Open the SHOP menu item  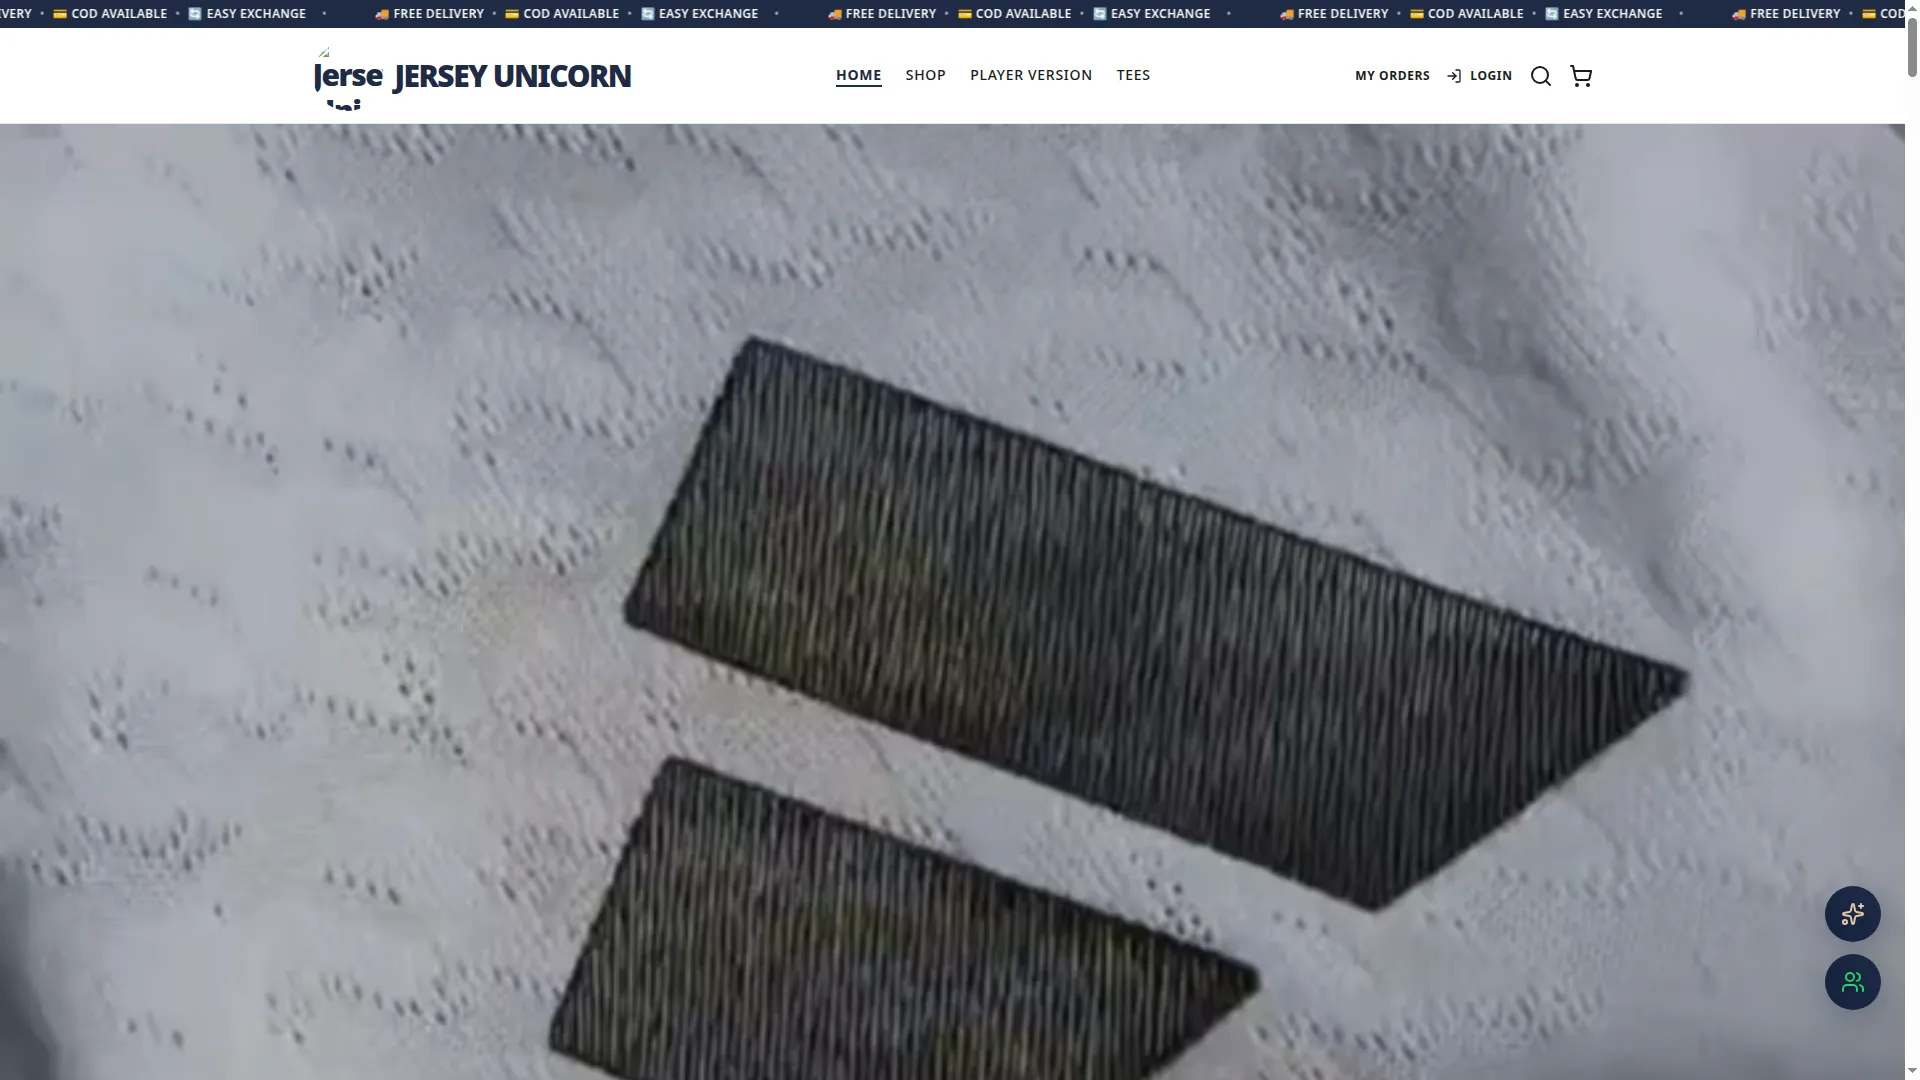tap(925, 75)
